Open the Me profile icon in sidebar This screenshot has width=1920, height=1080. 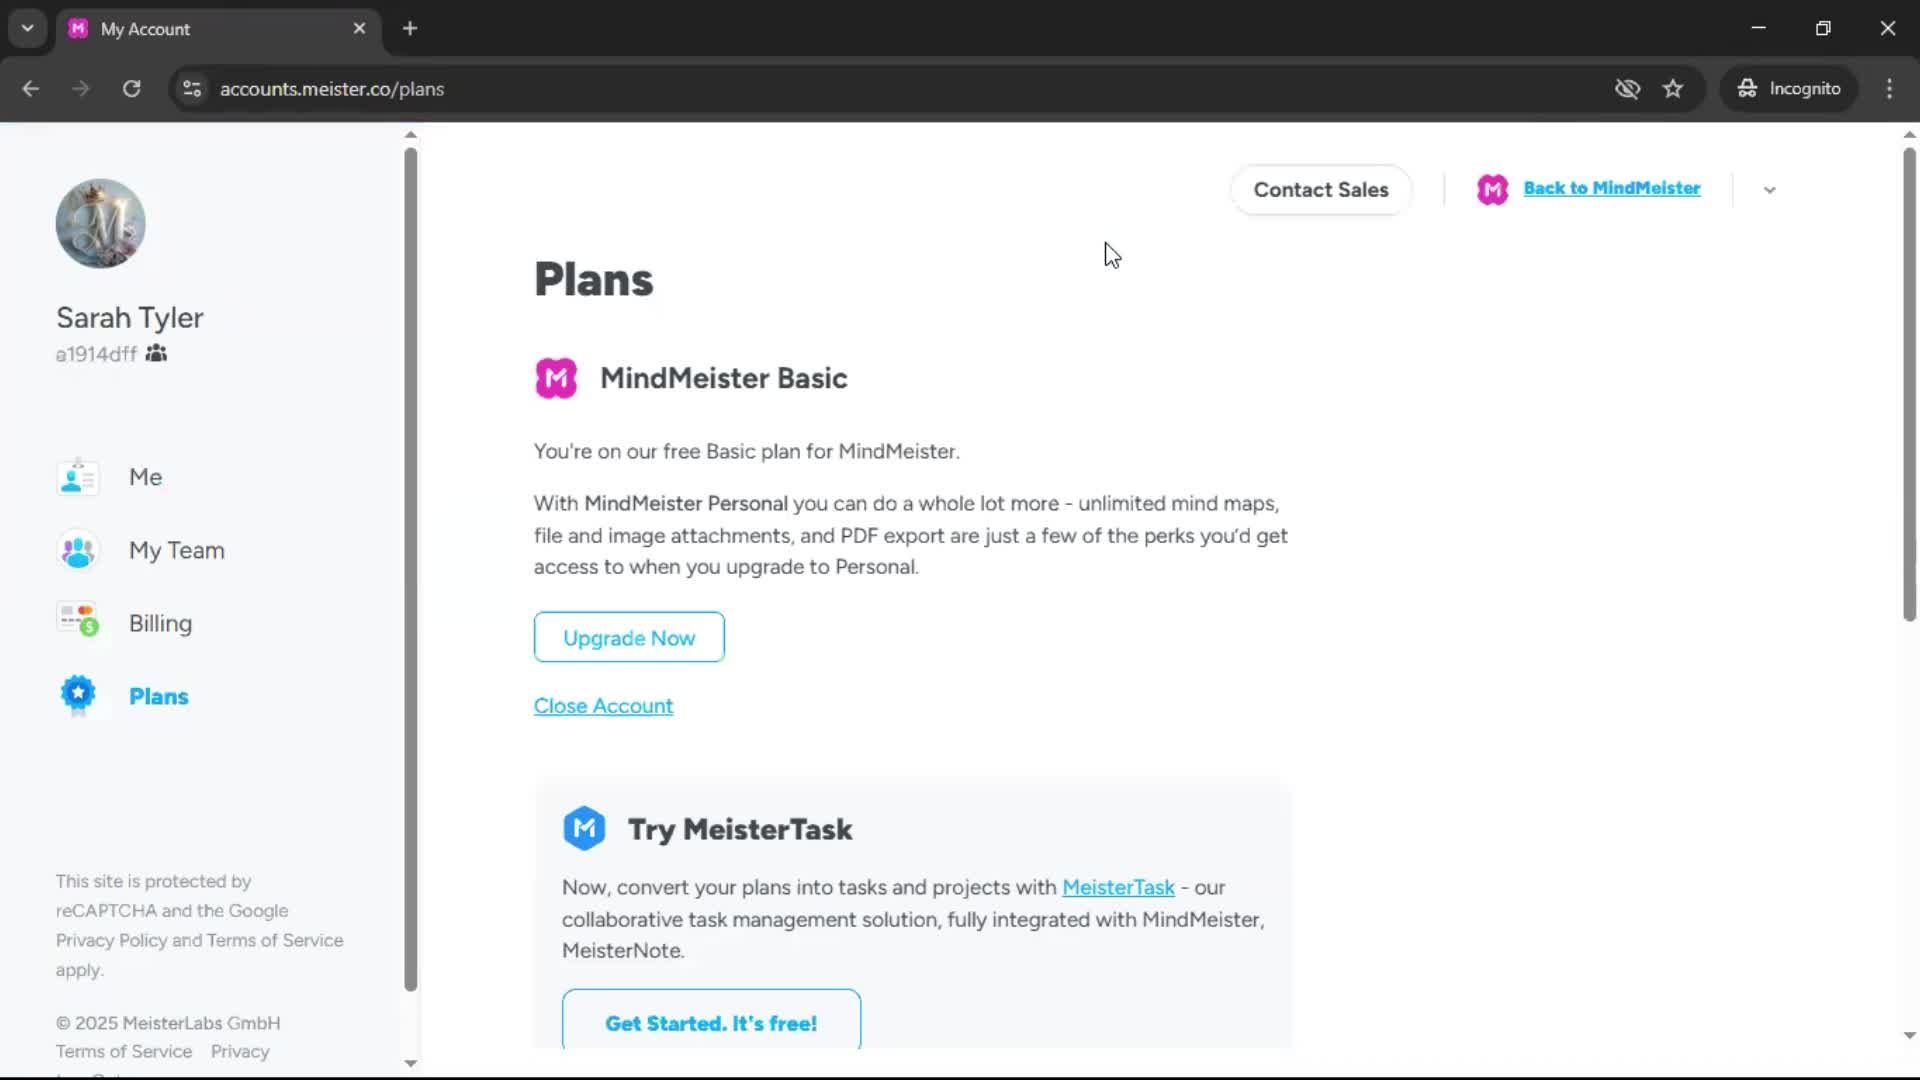78,477
